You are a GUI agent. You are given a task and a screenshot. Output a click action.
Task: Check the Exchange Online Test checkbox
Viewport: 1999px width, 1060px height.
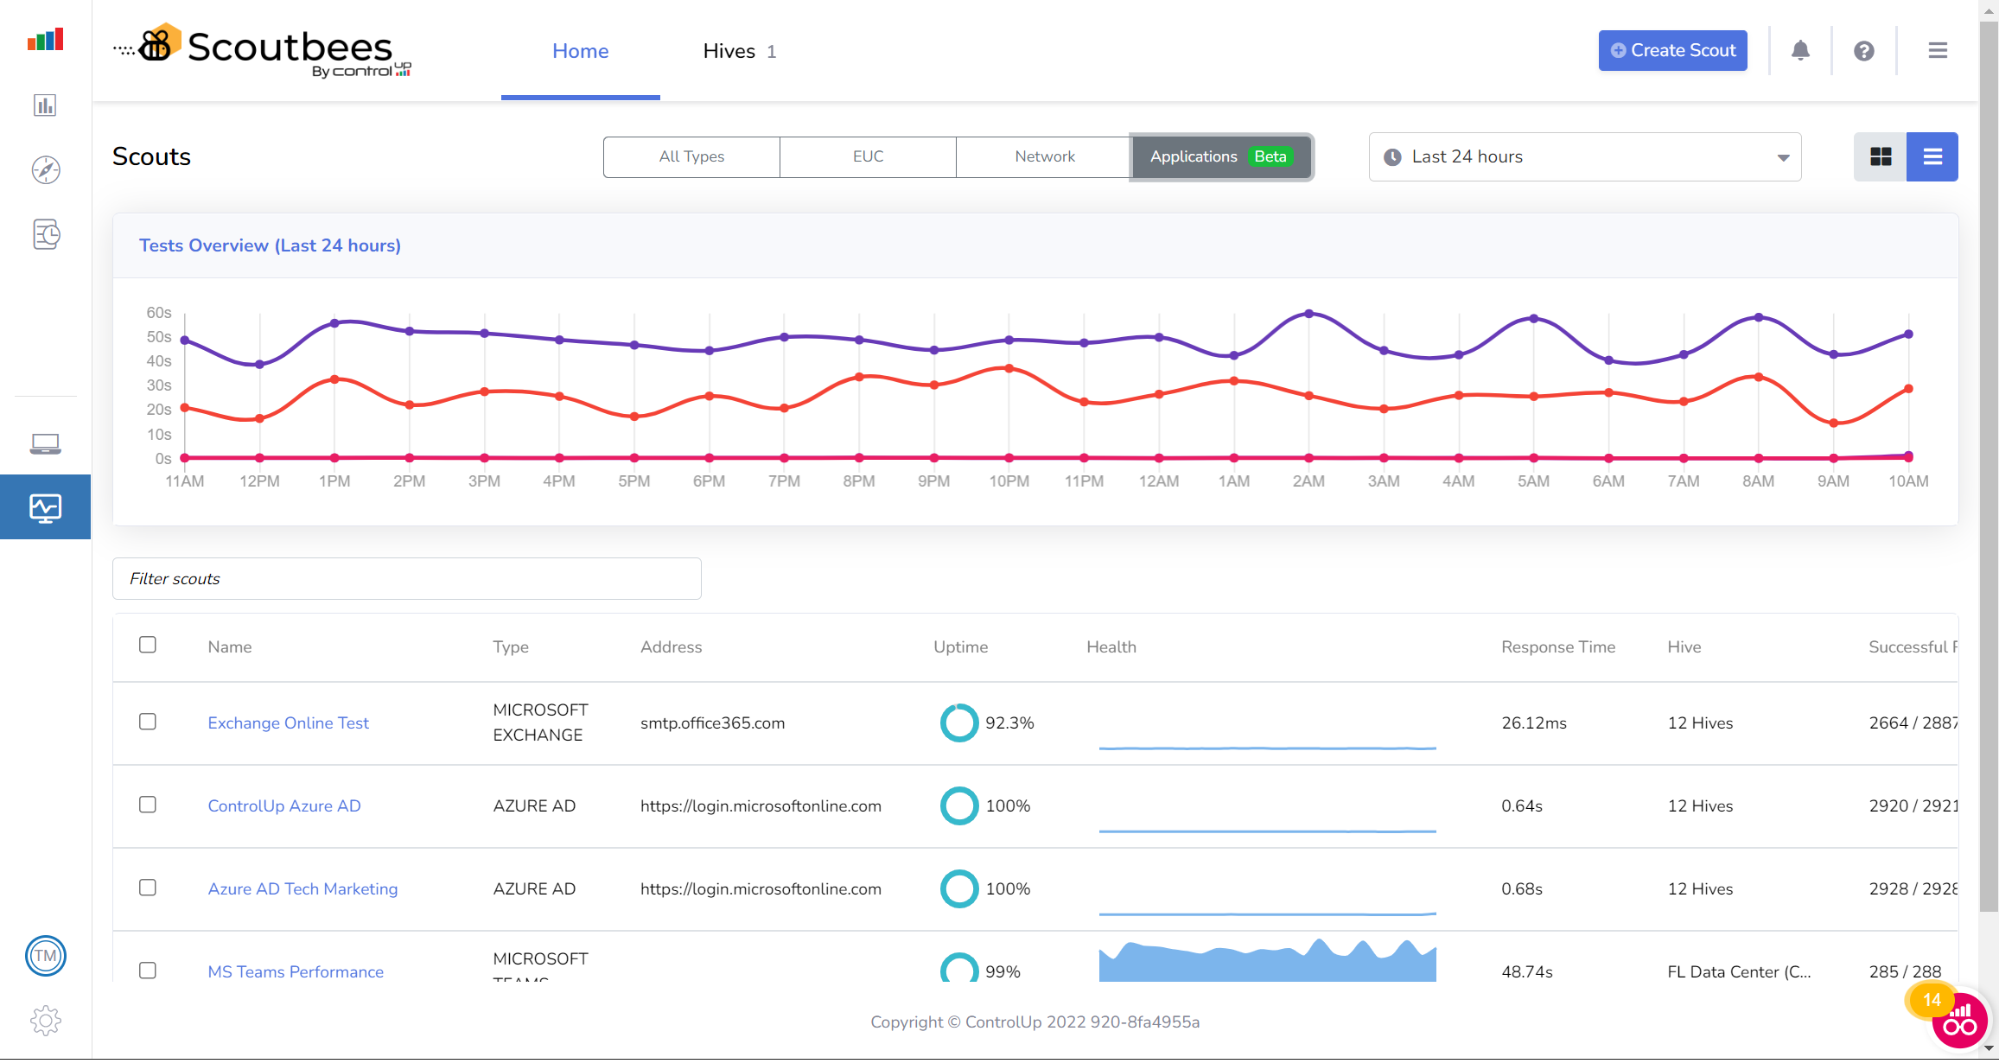click(x=148, y=722)
